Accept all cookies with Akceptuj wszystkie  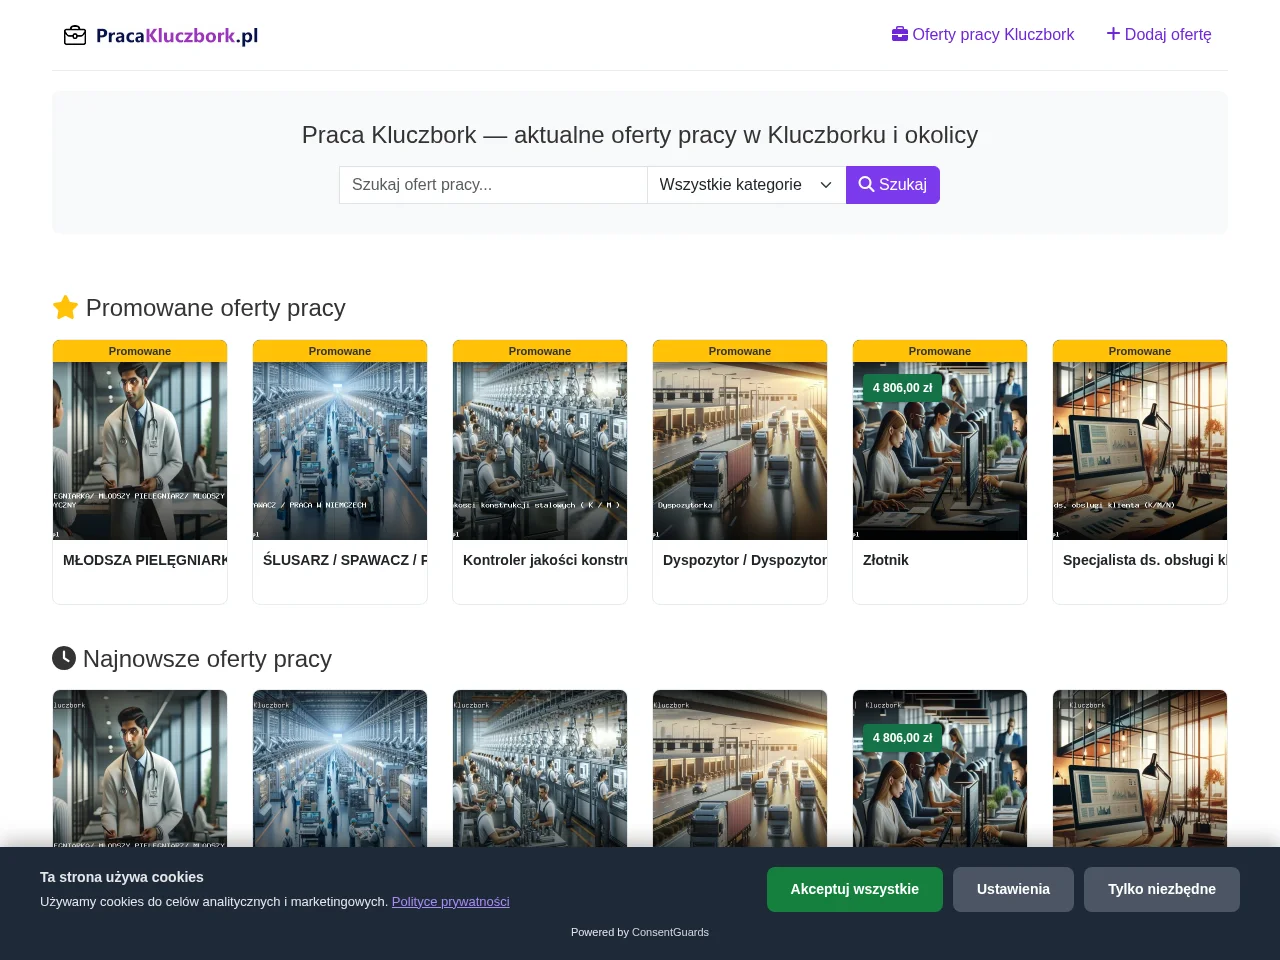click(x=855, y=889)
